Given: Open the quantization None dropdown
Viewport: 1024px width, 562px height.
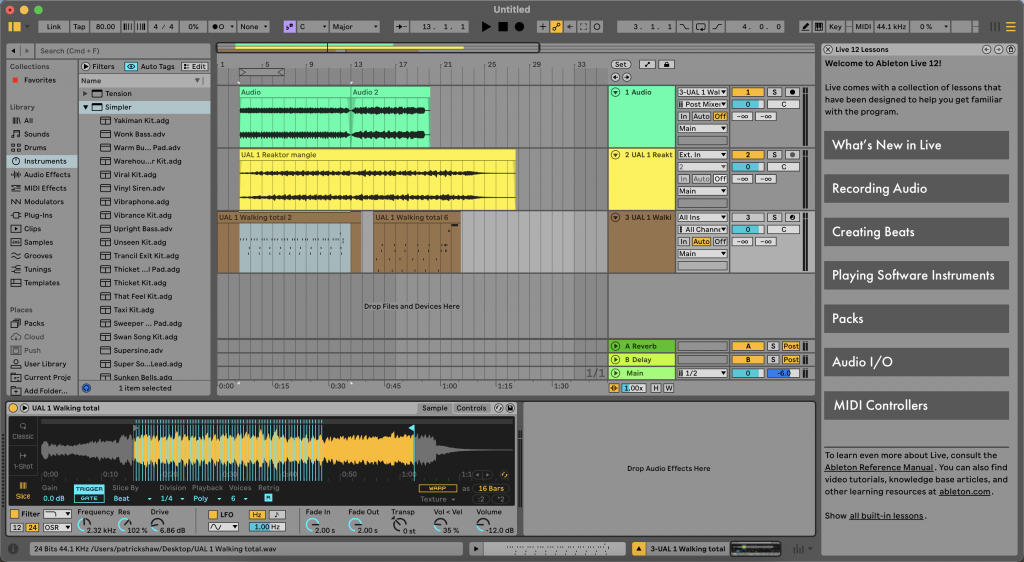Looking at the screenshot, I should 253,27.
